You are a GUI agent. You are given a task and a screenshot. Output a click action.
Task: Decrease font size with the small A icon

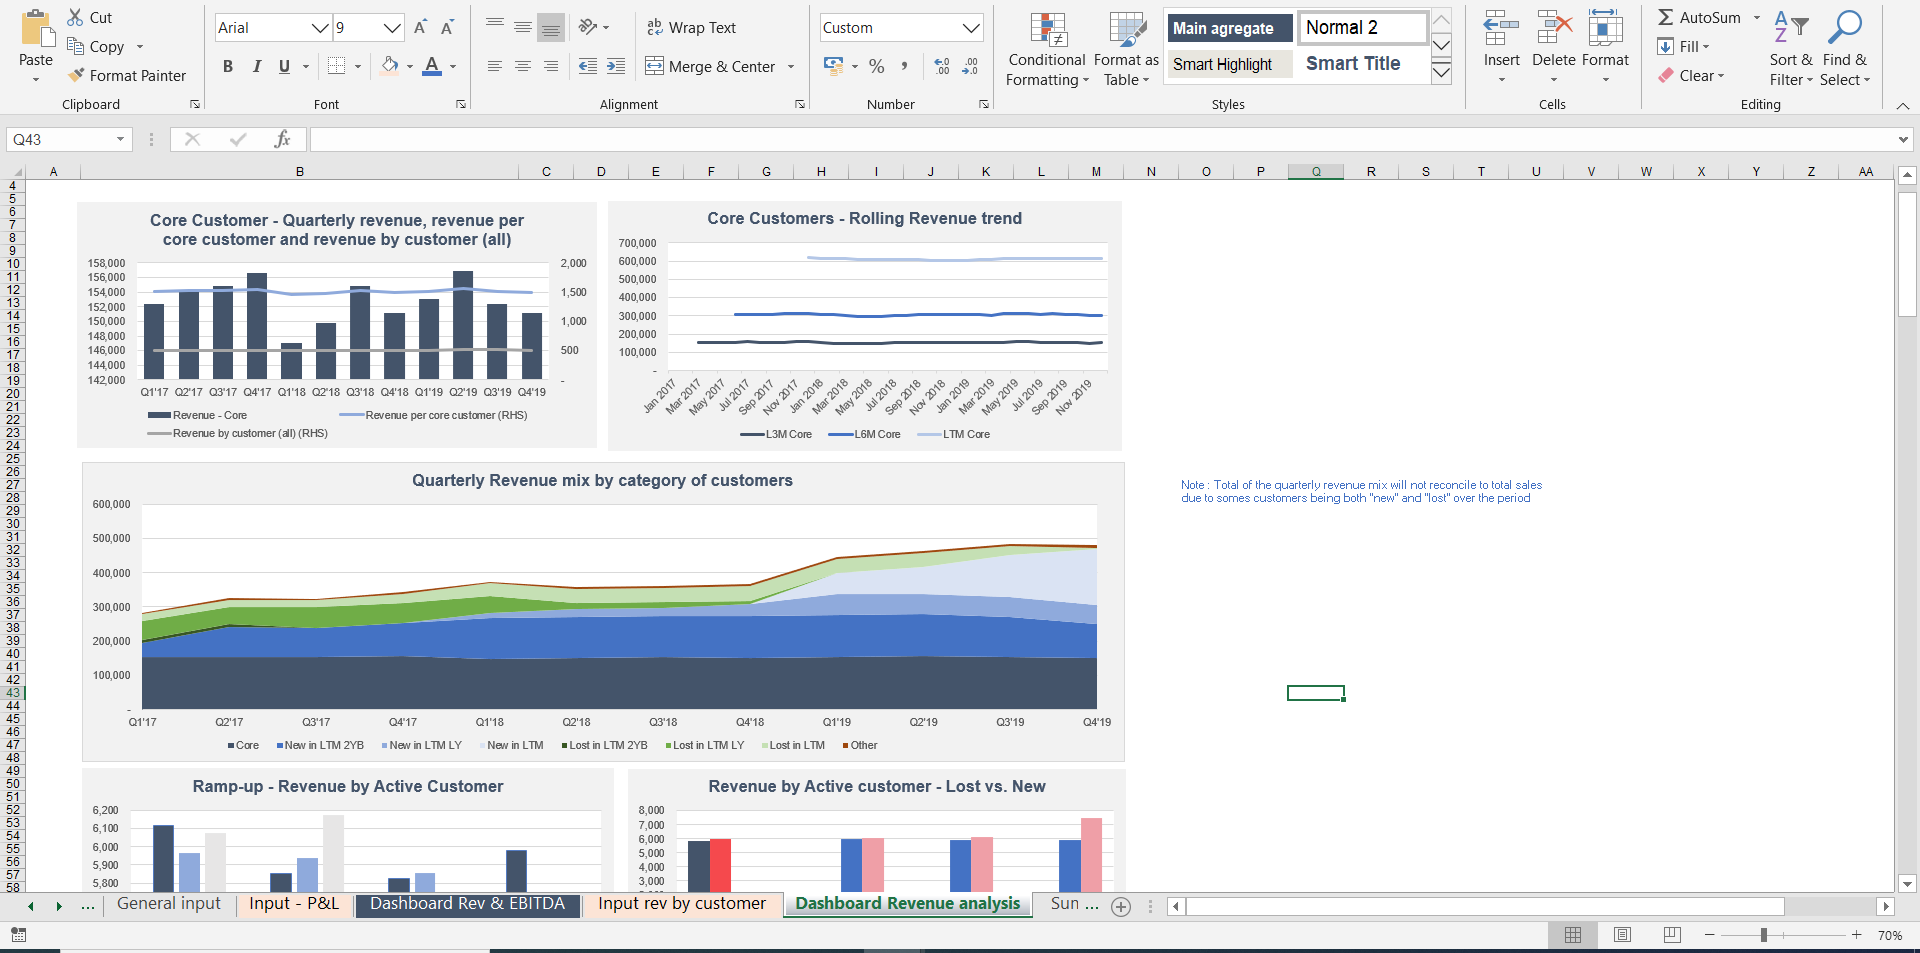click(447, 27)
